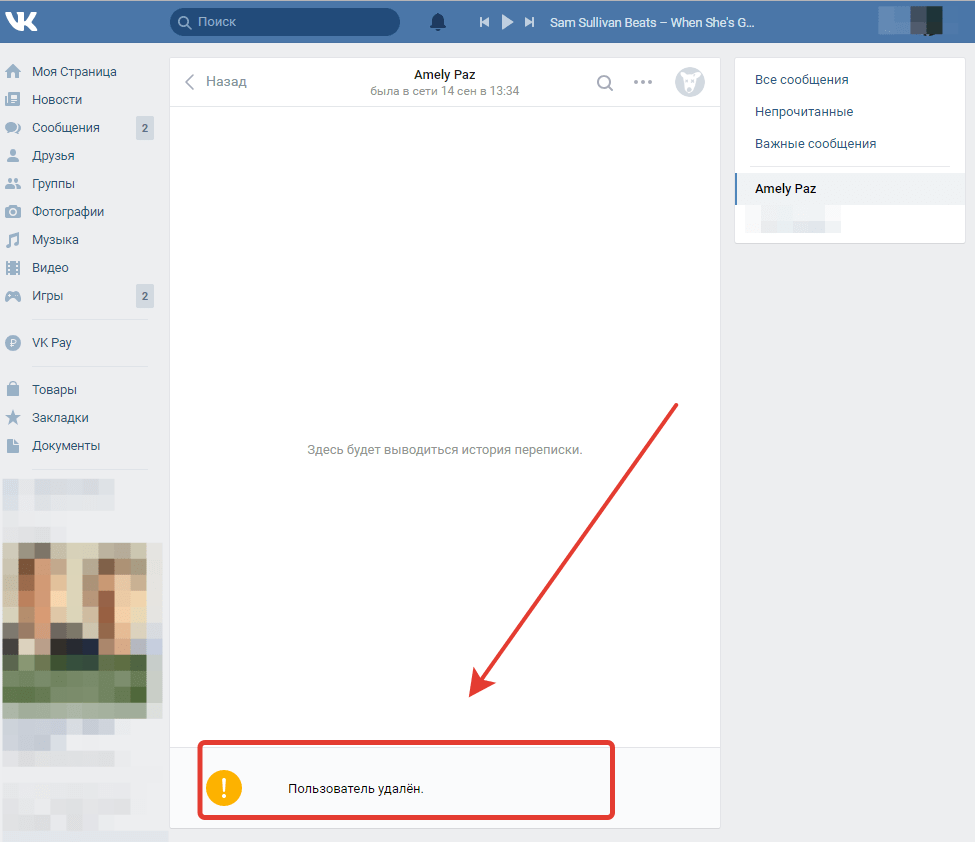The width and height of the screenshot is (975, 842).
Task: Play the current audio track
Action: point(507,22)
